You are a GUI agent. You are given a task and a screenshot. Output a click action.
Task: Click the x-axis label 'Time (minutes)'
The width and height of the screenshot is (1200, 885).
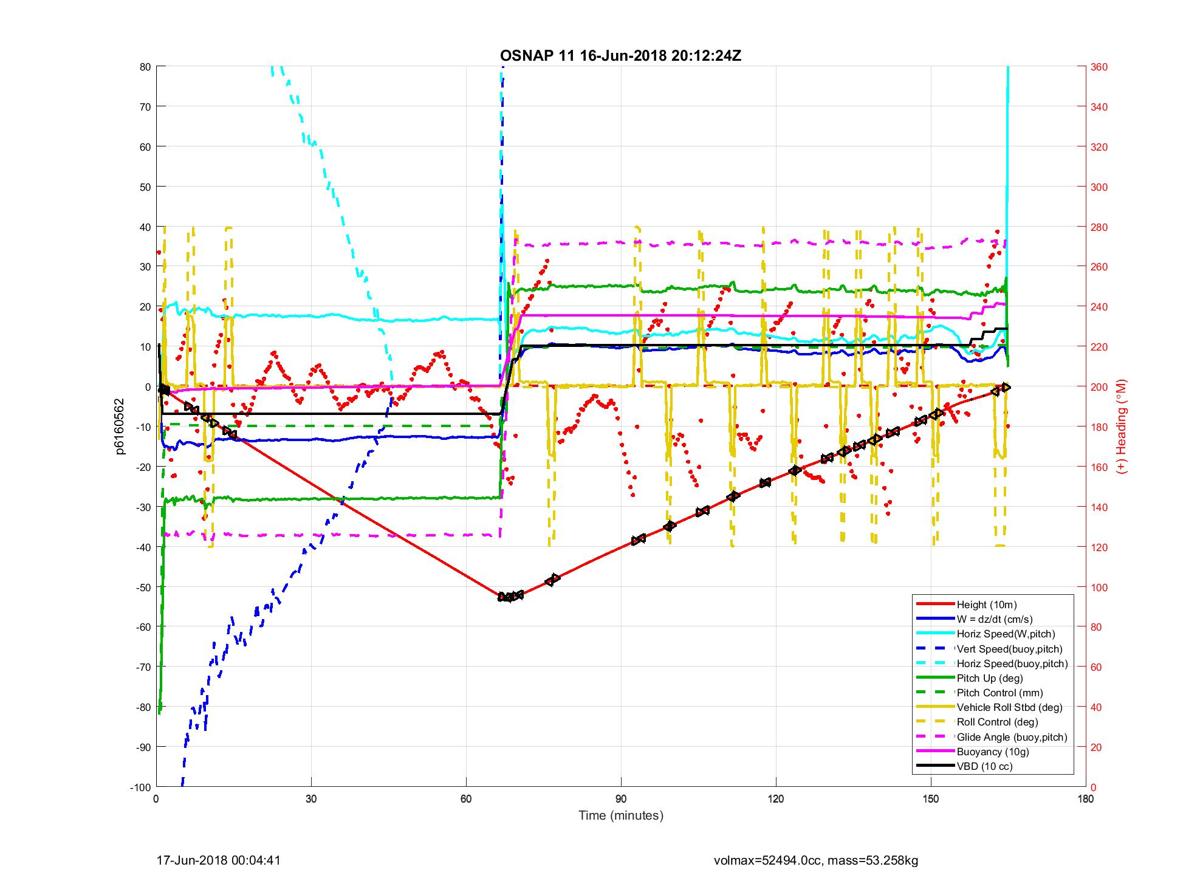pyautogui.click(x=620, y=816)
